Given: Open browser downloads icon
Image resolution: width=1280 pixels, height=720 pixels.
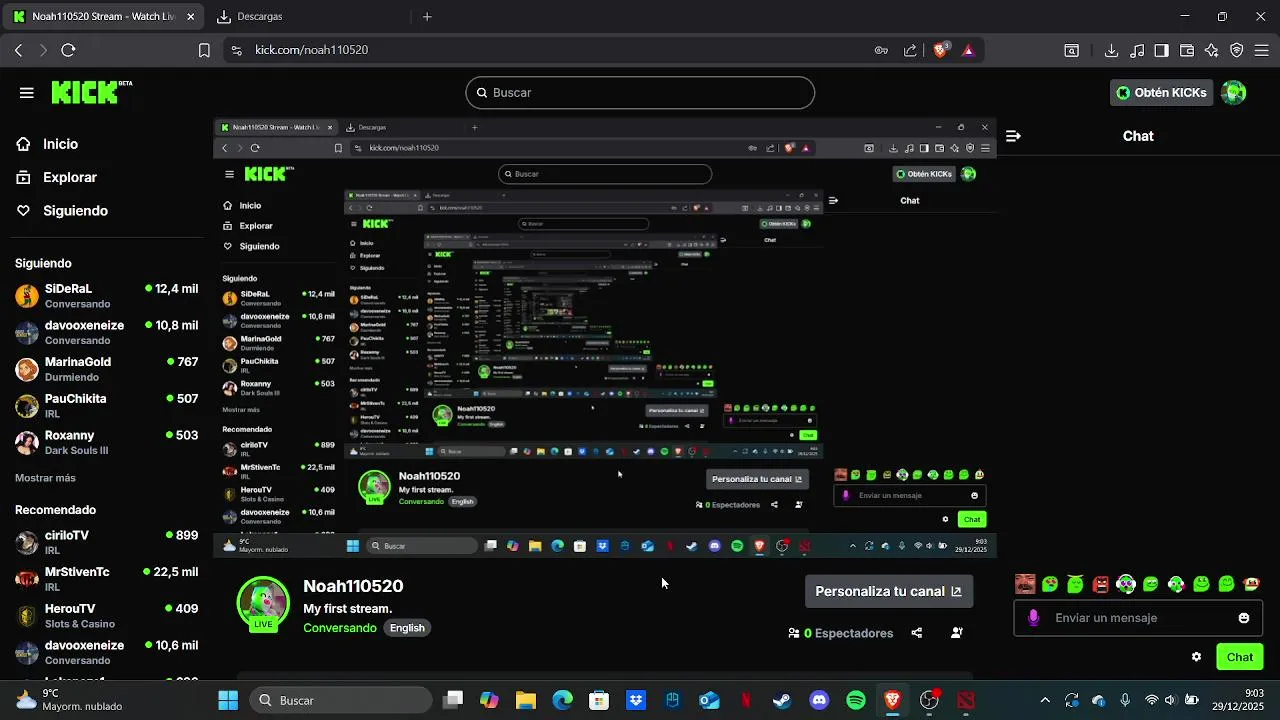Looking at the screenshot, I should click(1111, 50).
